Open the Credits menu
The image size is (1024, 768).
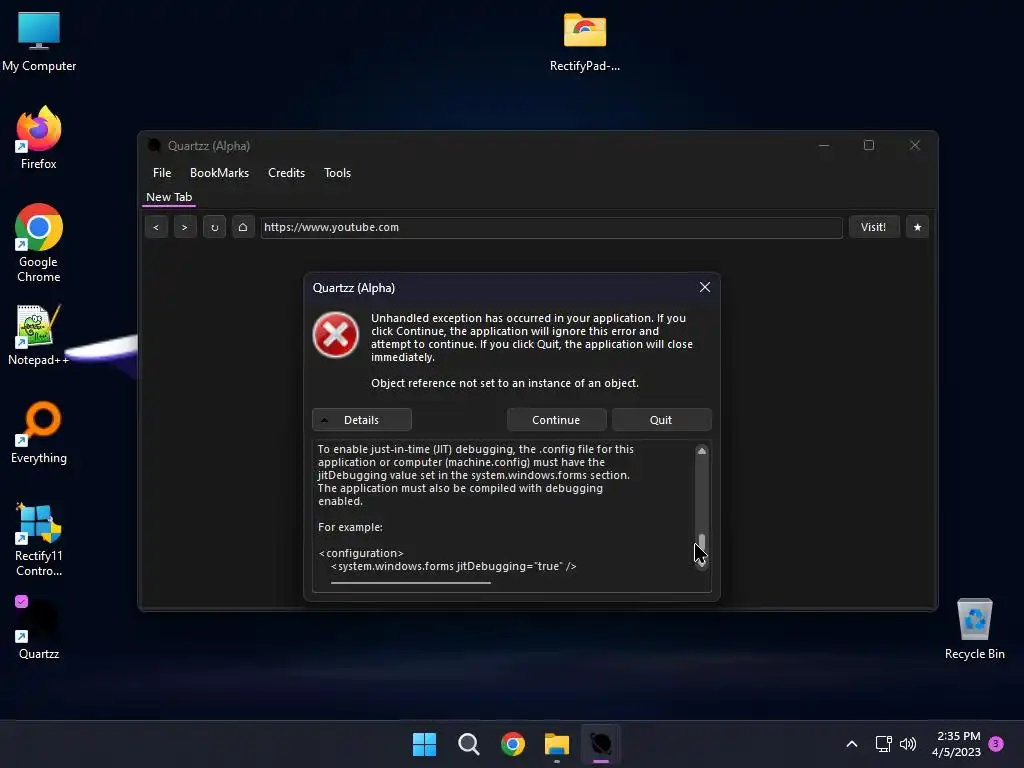click(287, 173)
